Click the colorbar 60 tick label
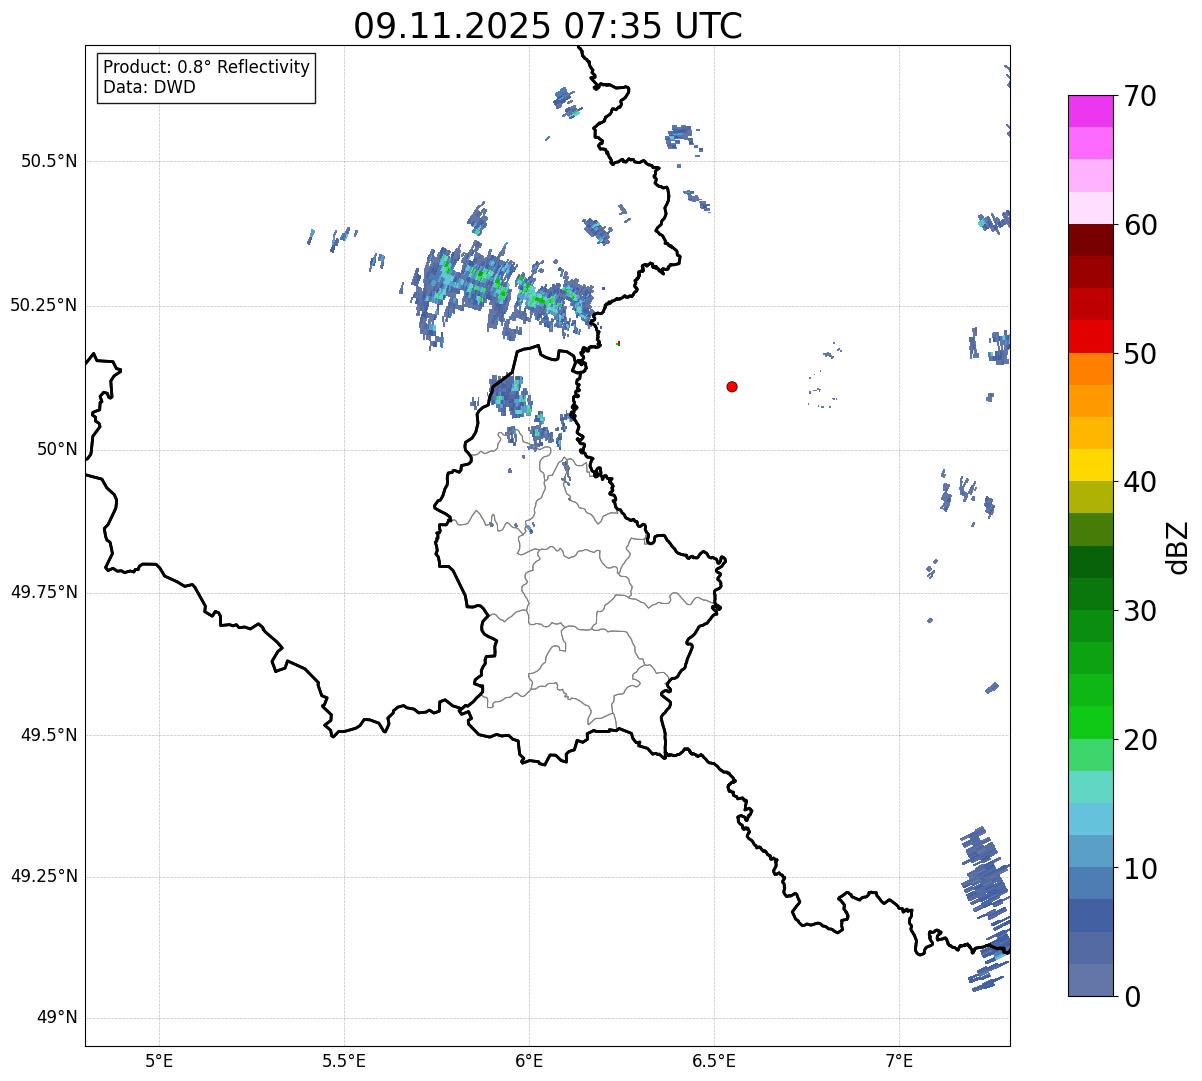 click(1139, 225)
